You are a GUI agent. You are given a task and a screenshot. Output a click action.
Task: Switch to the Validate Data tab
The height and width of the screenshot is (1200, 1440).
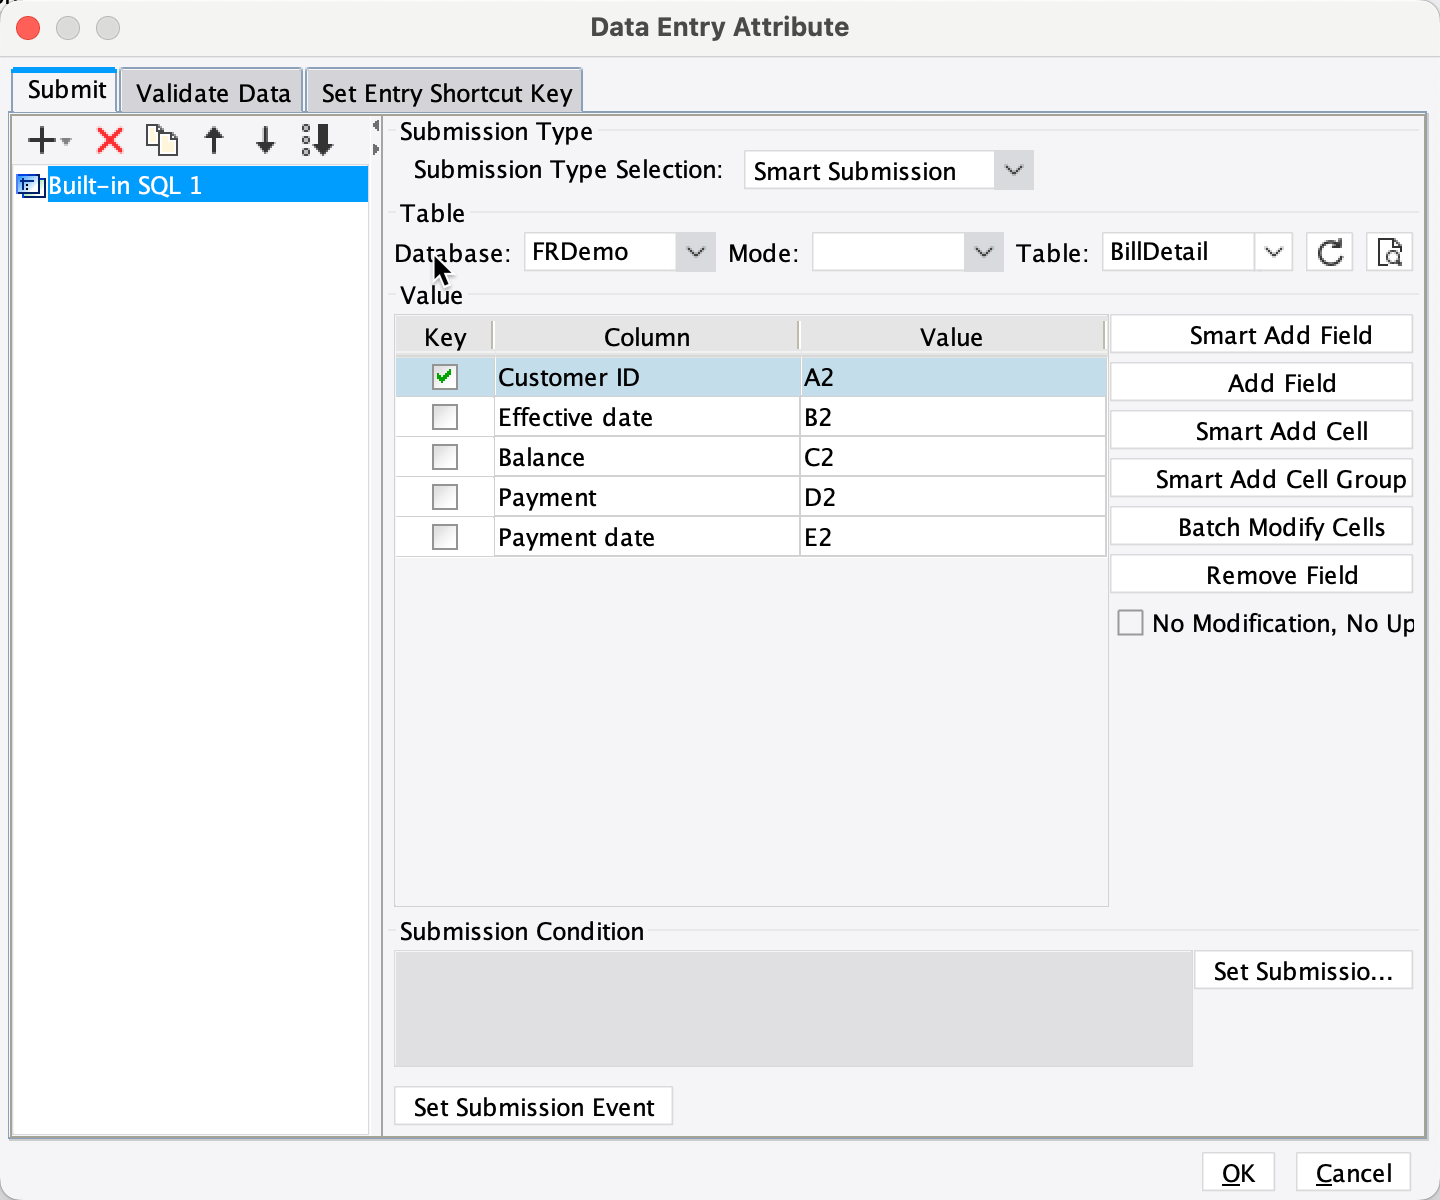[x=211, y=91]
